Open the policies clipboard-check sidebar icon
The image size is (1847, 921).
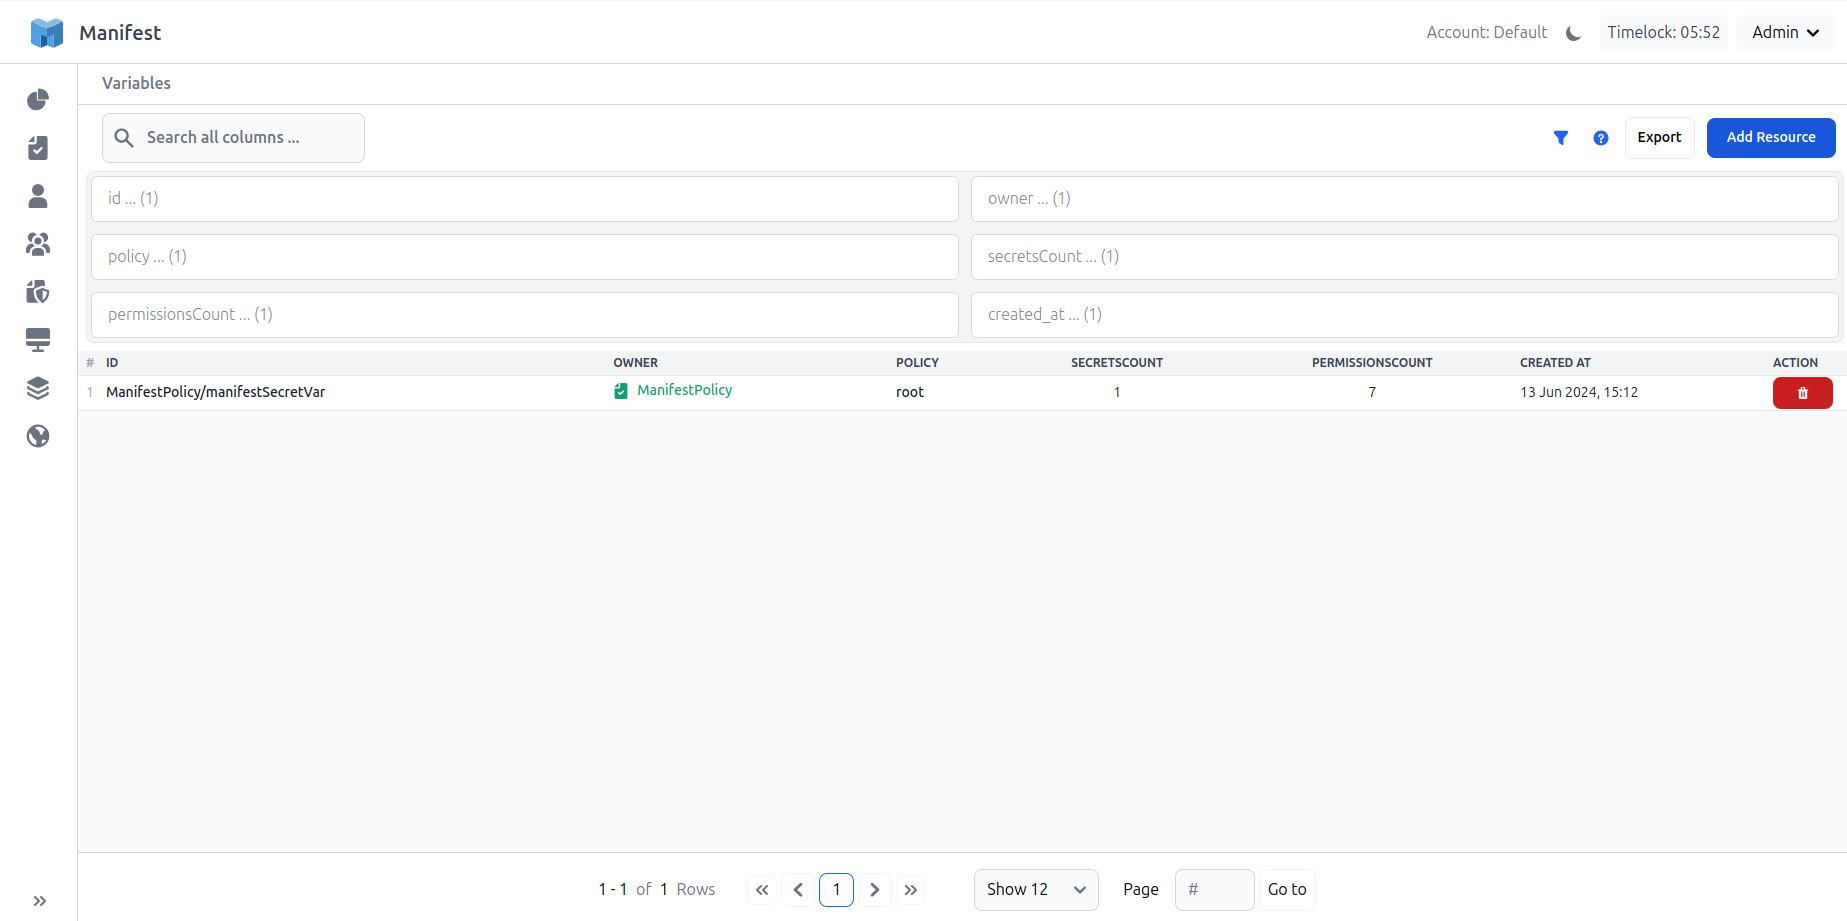(38, 148)
